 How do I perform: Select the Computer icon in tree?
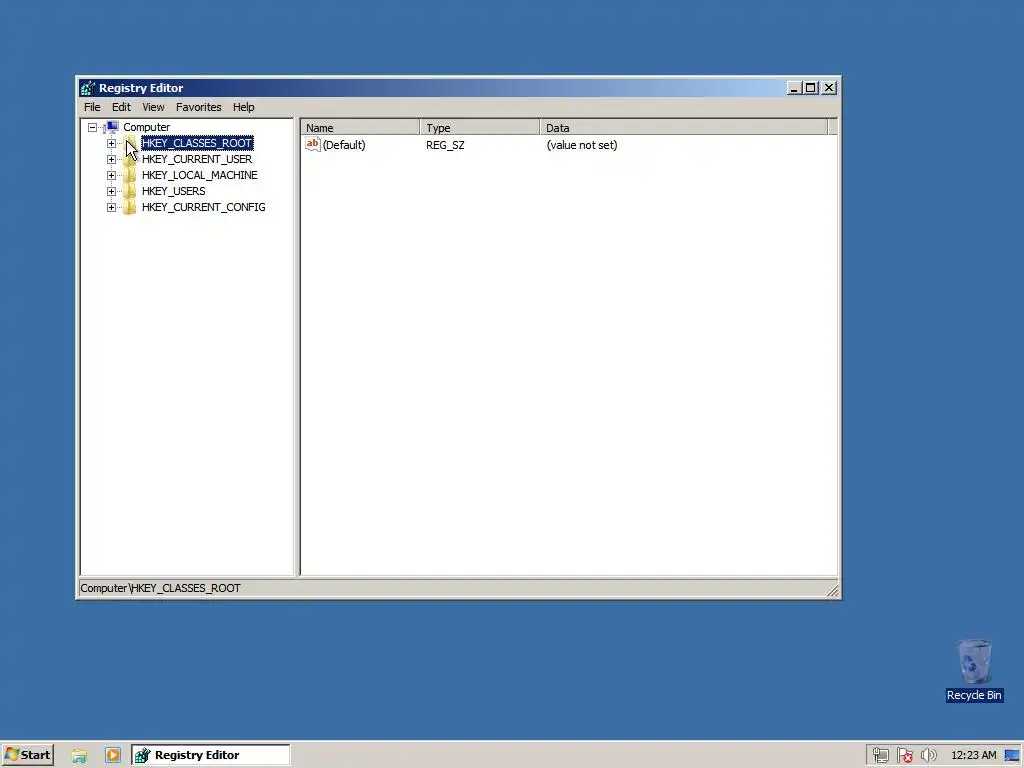click(112, 127)
